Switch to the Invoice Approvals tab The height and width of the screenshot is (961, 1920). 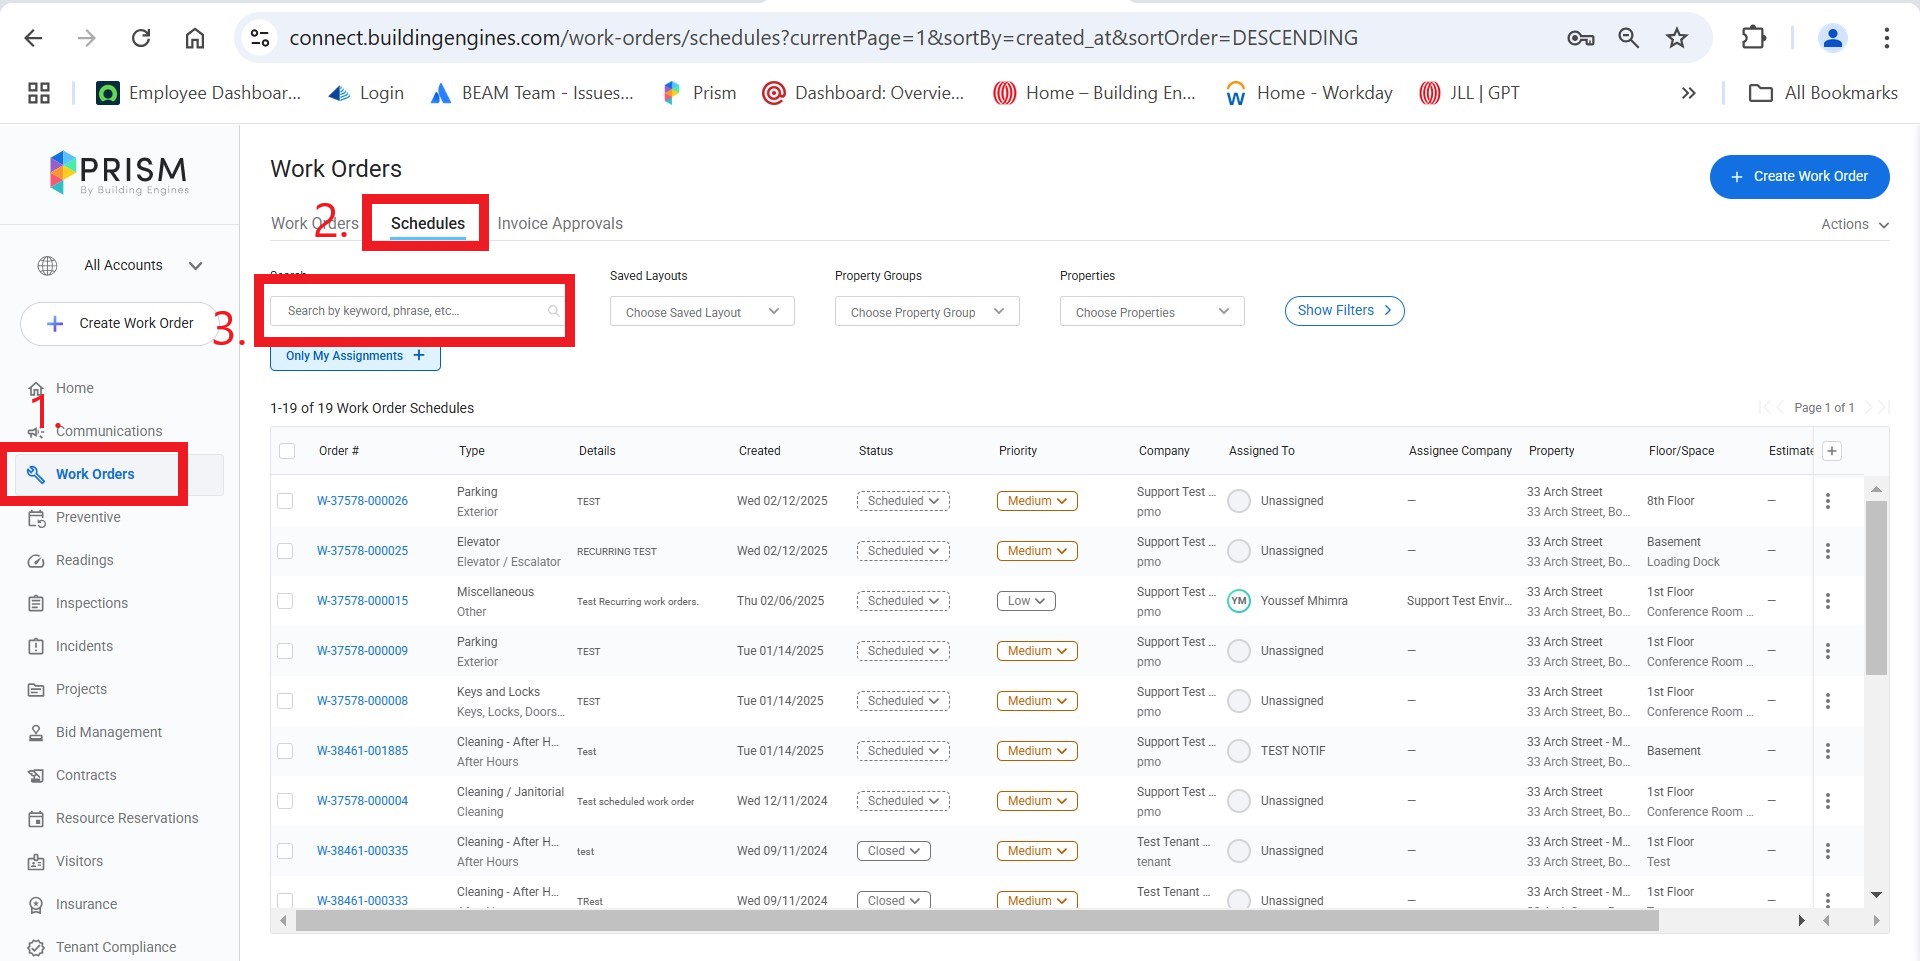(560, 224)
